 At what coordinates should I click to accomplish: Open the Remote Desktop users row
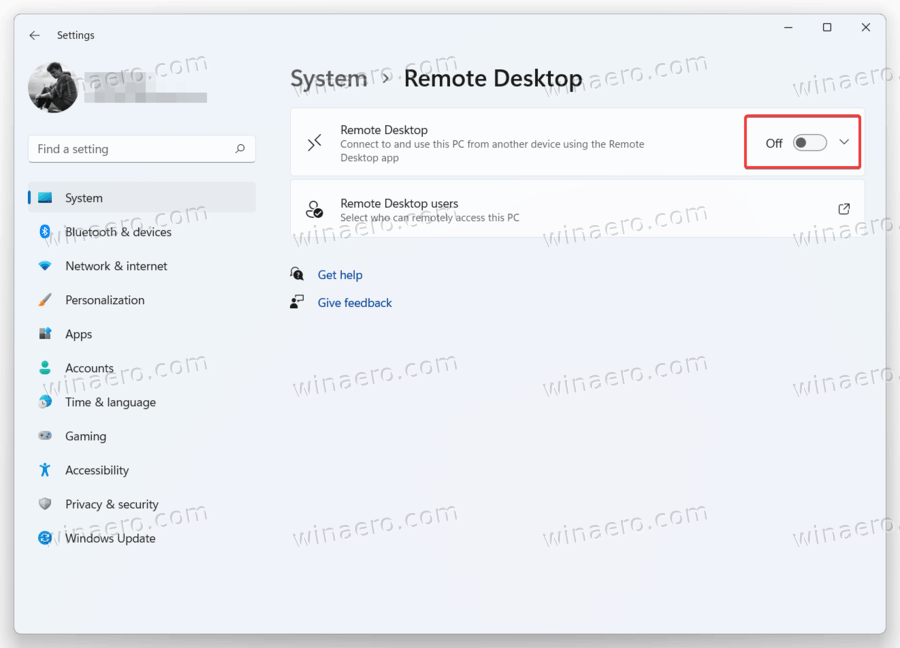point(577,209)
